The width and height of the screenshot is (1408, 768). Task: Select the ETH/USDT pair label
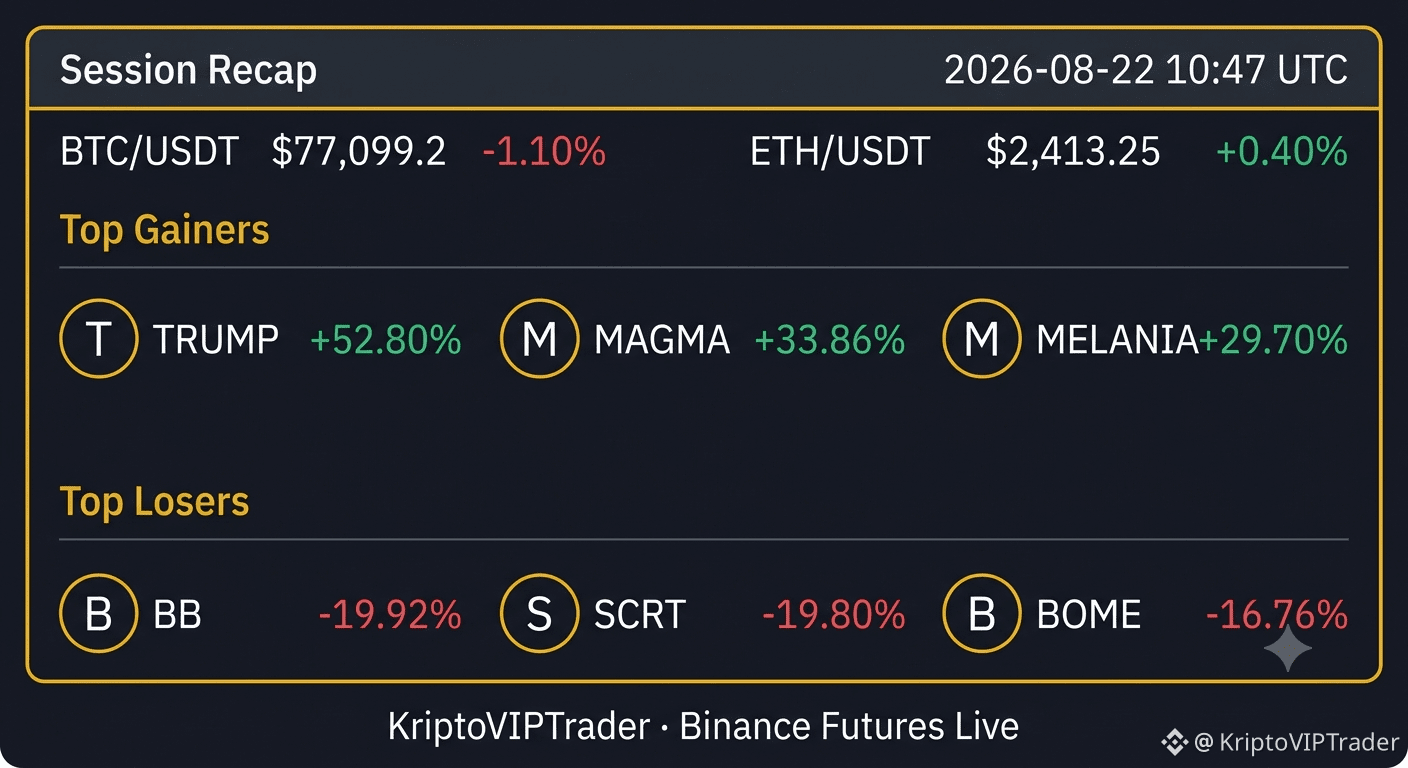840,152
